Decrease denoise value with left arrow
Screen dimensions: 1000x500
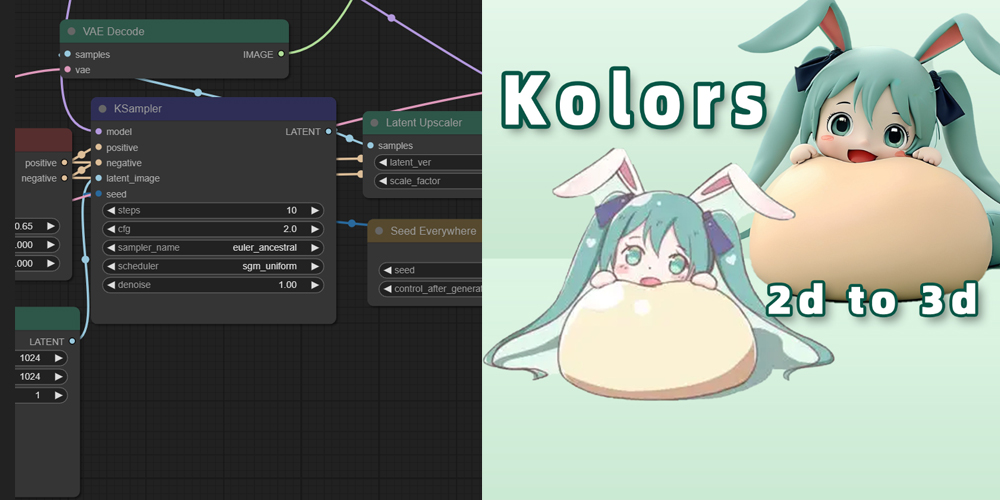tap(111, 285)
